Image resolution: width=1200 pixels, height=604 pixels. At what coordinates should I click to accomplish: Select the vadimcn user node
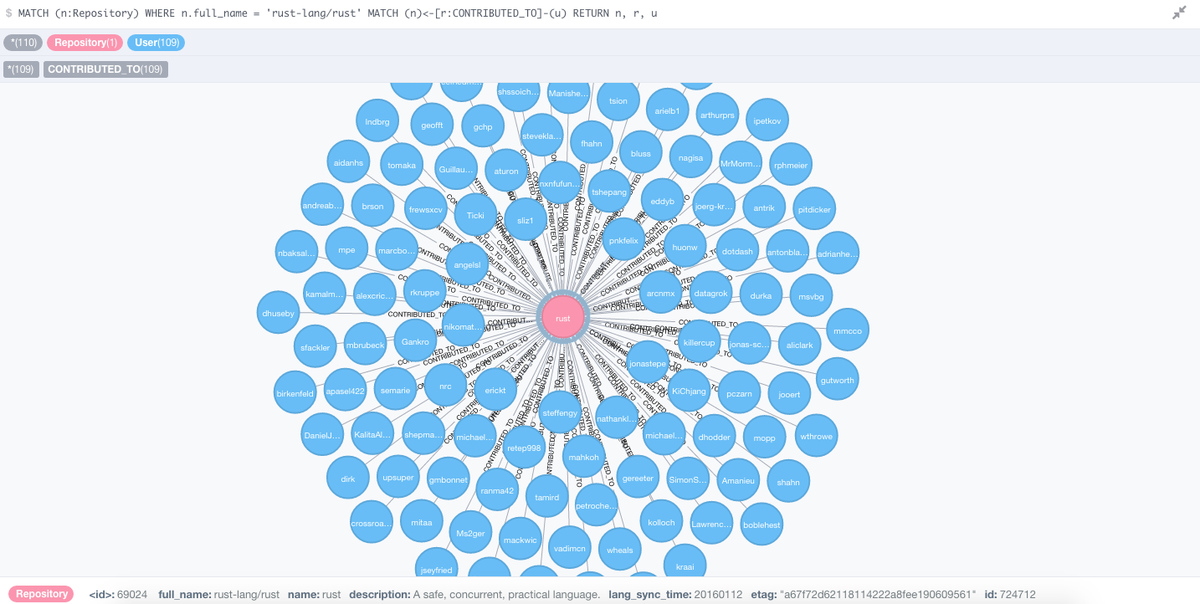pos(570,548)
